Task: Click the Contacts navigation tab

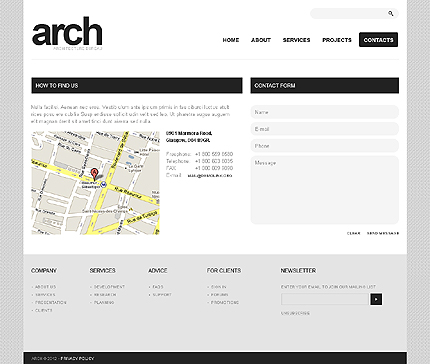Action: [x=378, y=40]
